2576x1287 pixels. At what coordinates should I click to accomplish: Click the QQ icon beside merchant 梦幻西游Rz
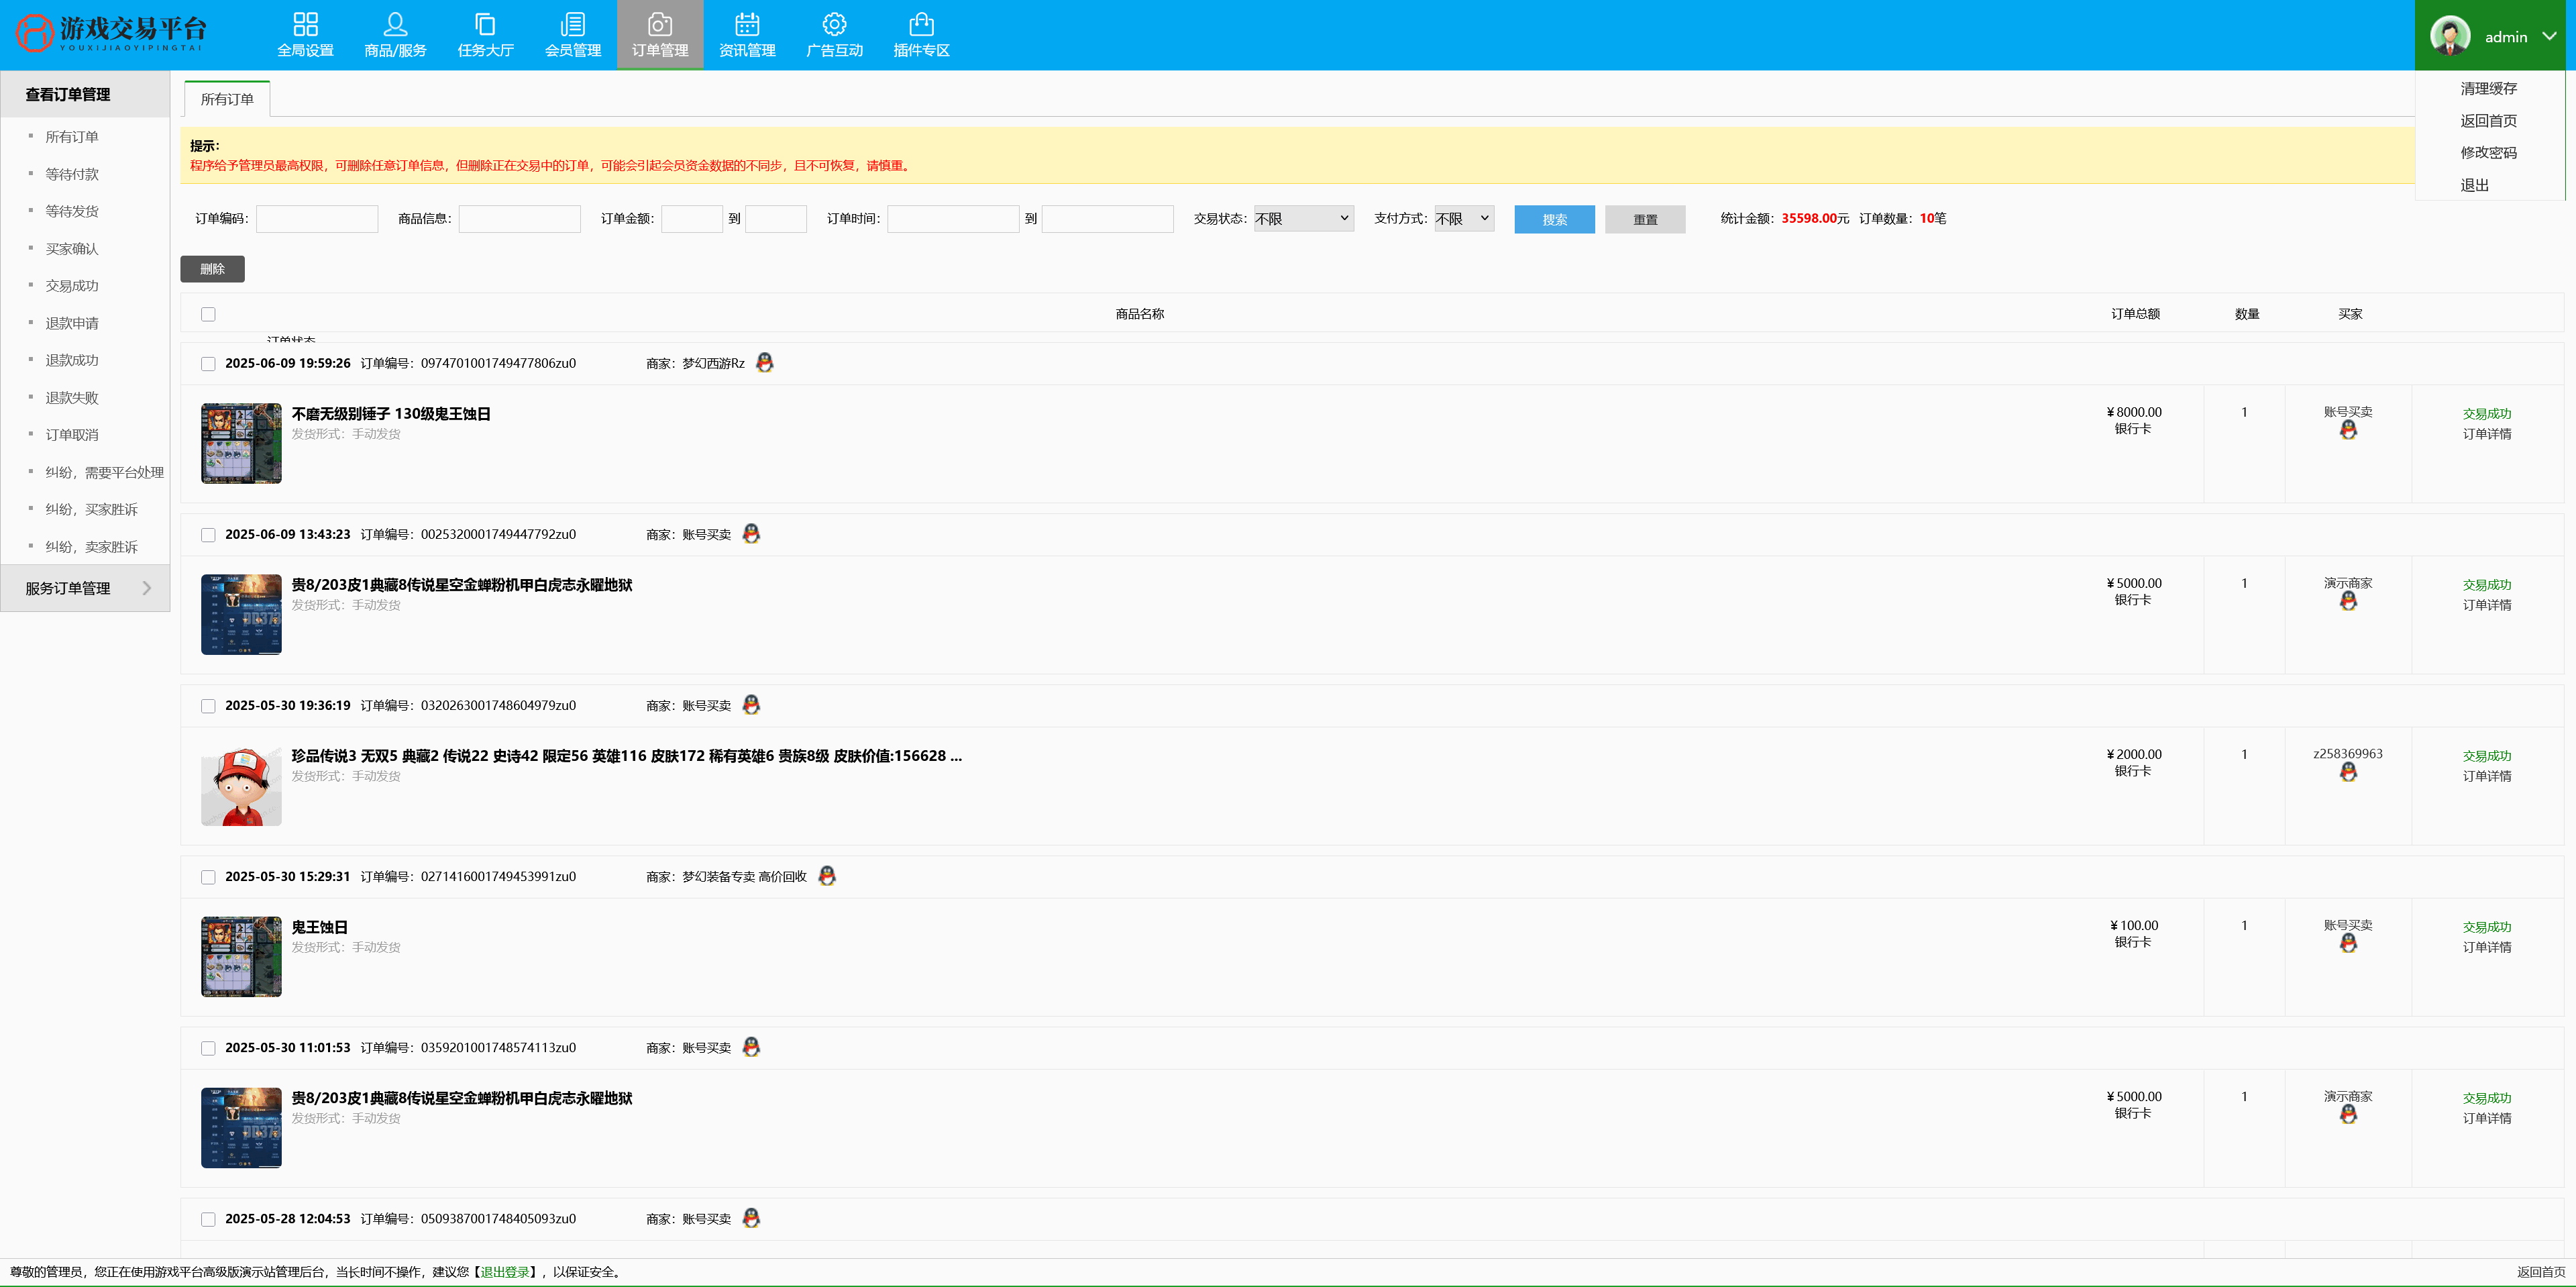[x=765, y=362]
